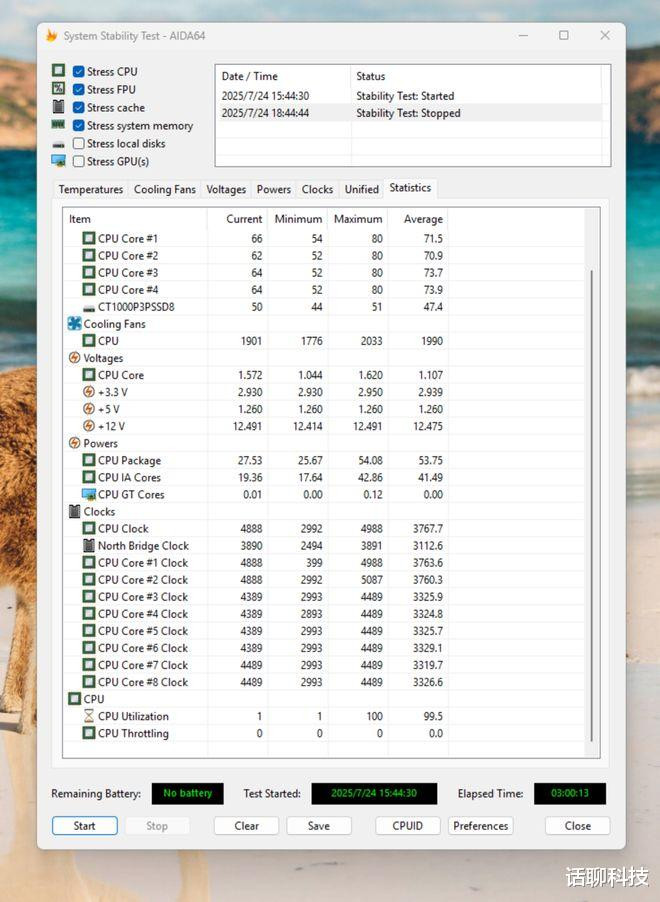Click the CPU Throttling chip icon
The height and width of the screenshot is (902, 660).
coord(89,733)
